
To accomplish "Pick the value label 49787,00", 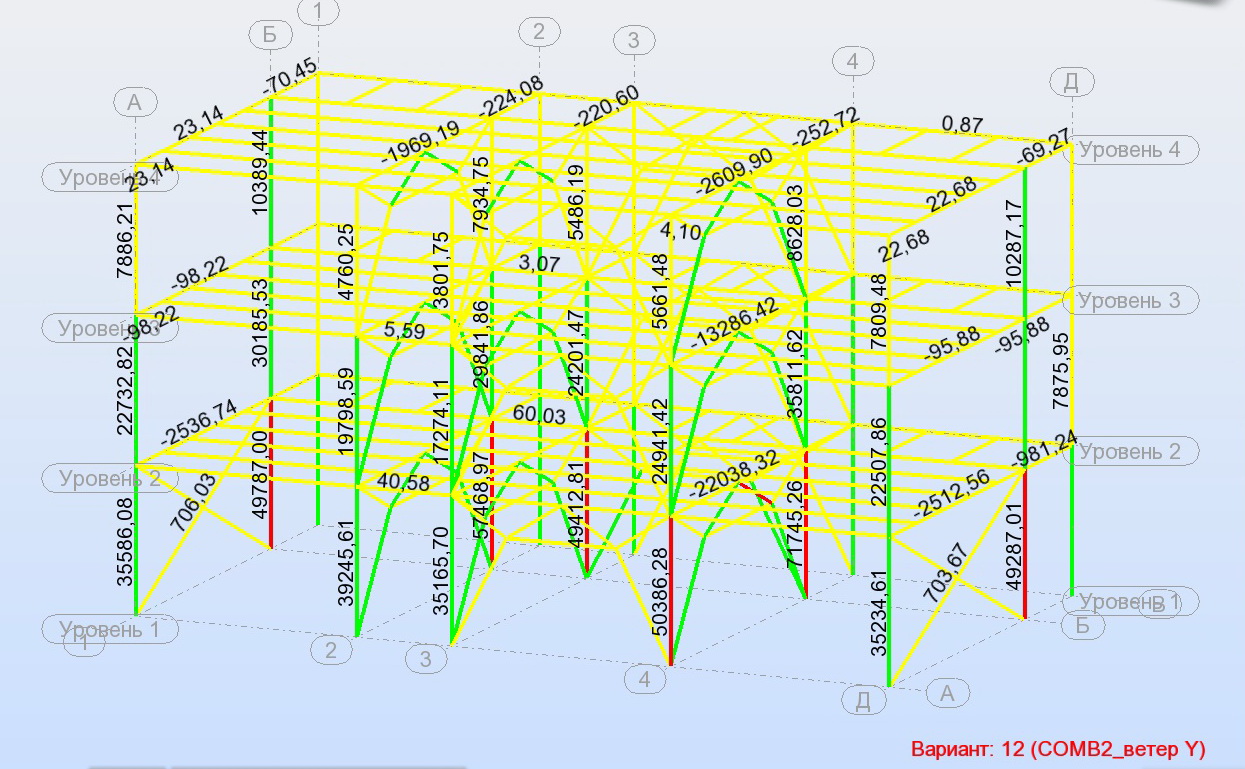I will 261,476.
